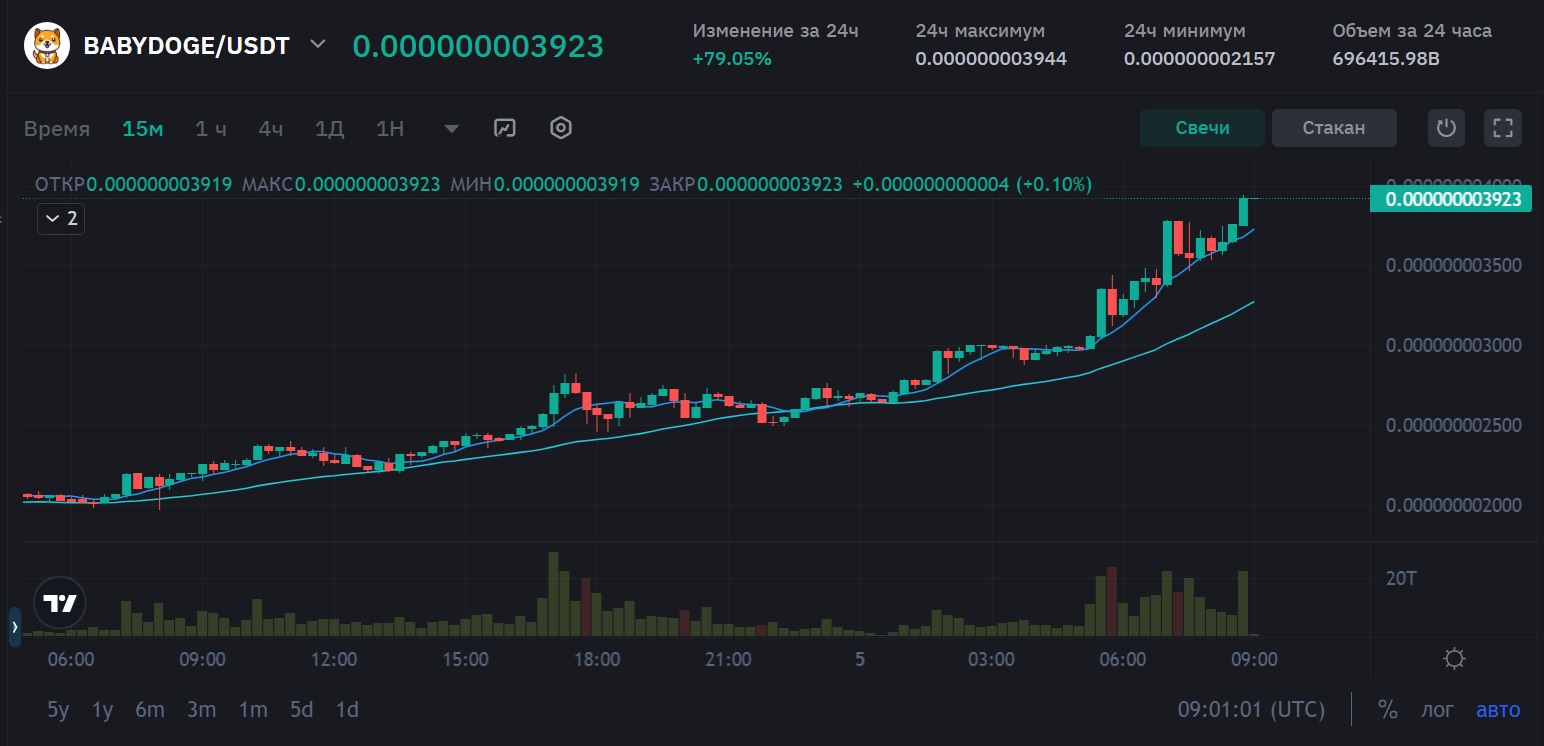
Task: Expand more timeframe options arrow
Action: (452, 129)
